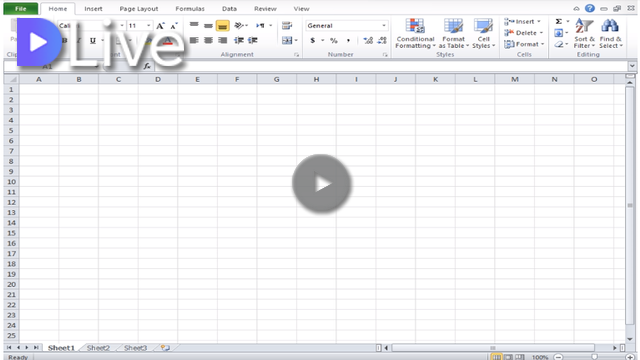
Task: Open the File tab
Action: pyautogui.click(x=21, y=9)
